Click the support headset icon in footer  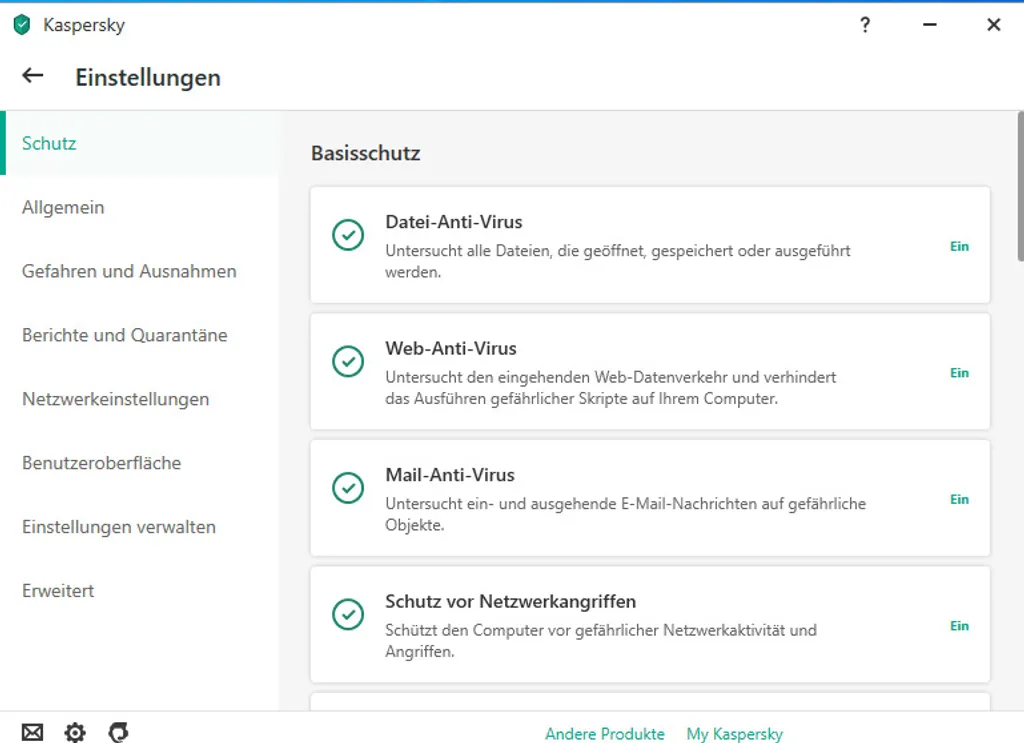tap(118, 732)
